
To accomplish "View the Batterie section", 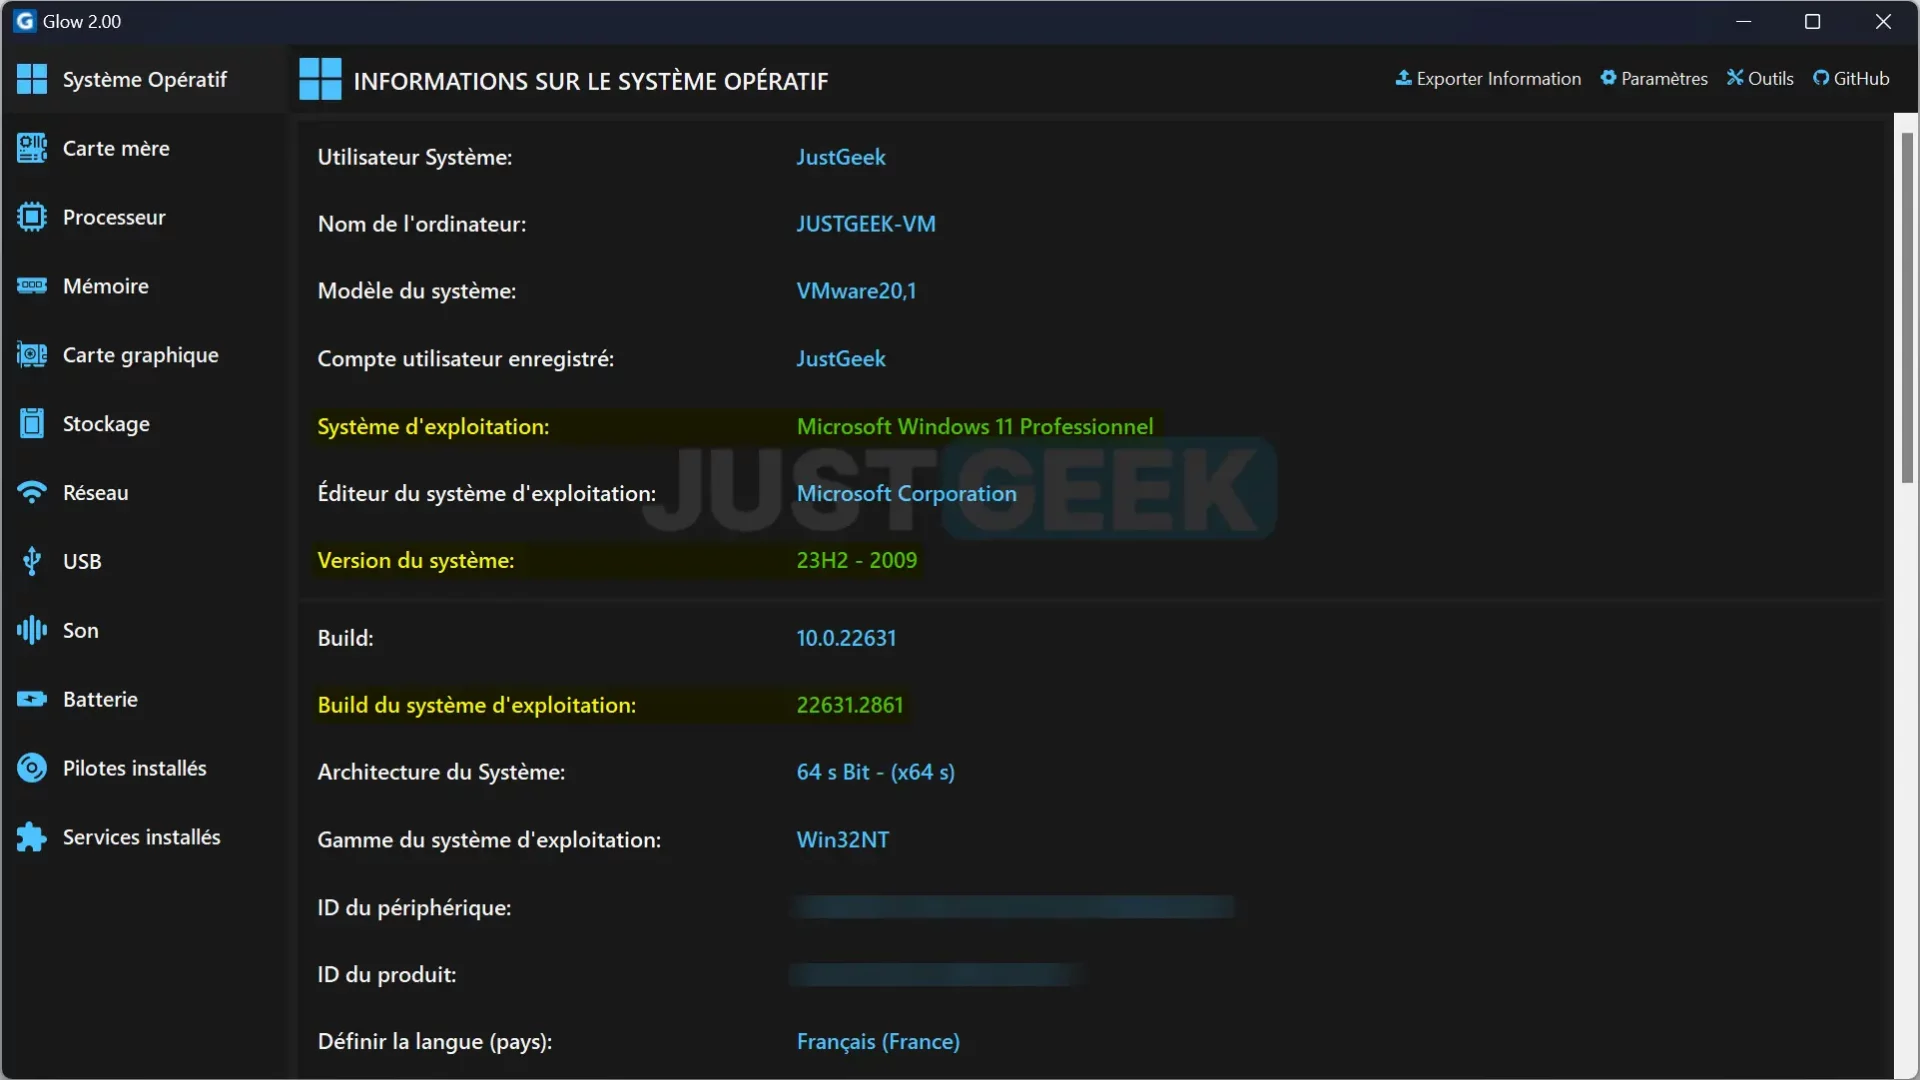I will 145,699.
